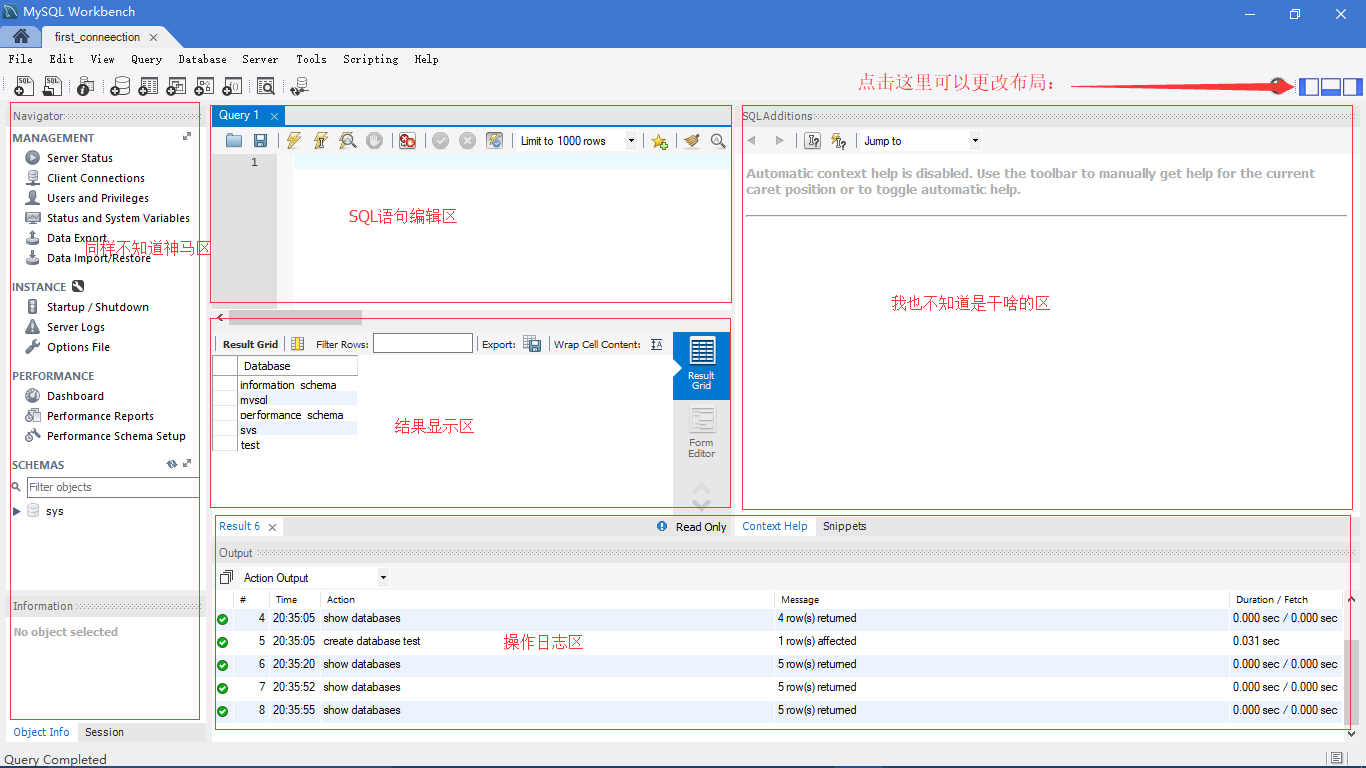Open the object inspector toolbar icon
The height and width of the screenshot is (768, 1366).
click(85, 87)
